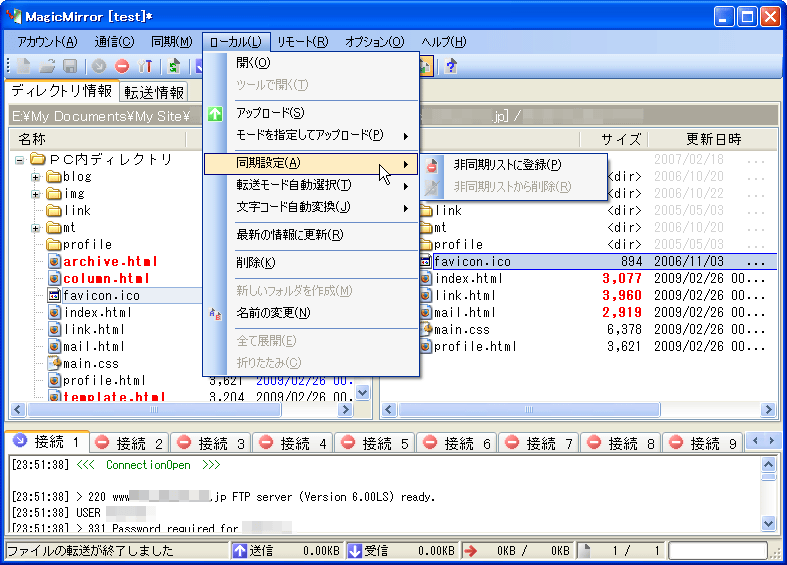
Task: Click the green upload arrow menu icon
Action: point(215,114)
